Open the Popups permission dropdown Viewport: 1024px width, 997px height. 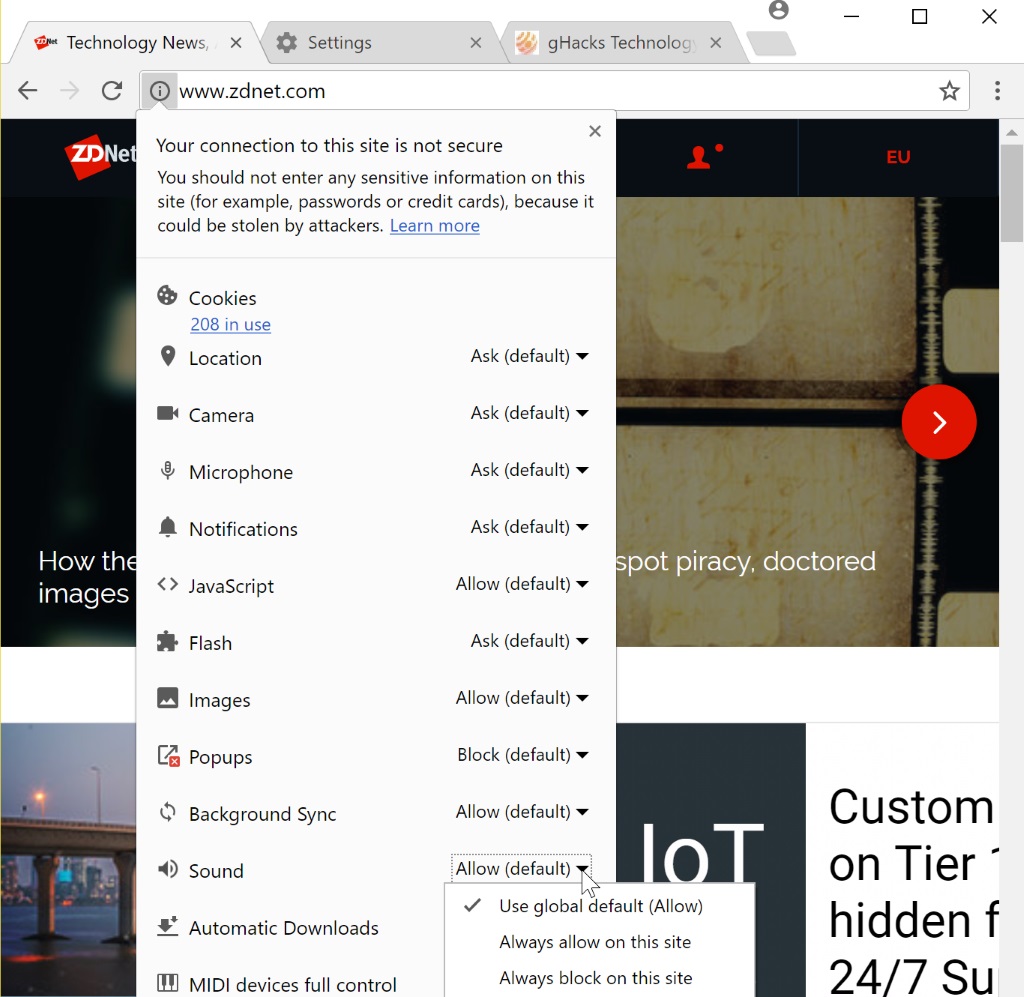pos(522,755)
